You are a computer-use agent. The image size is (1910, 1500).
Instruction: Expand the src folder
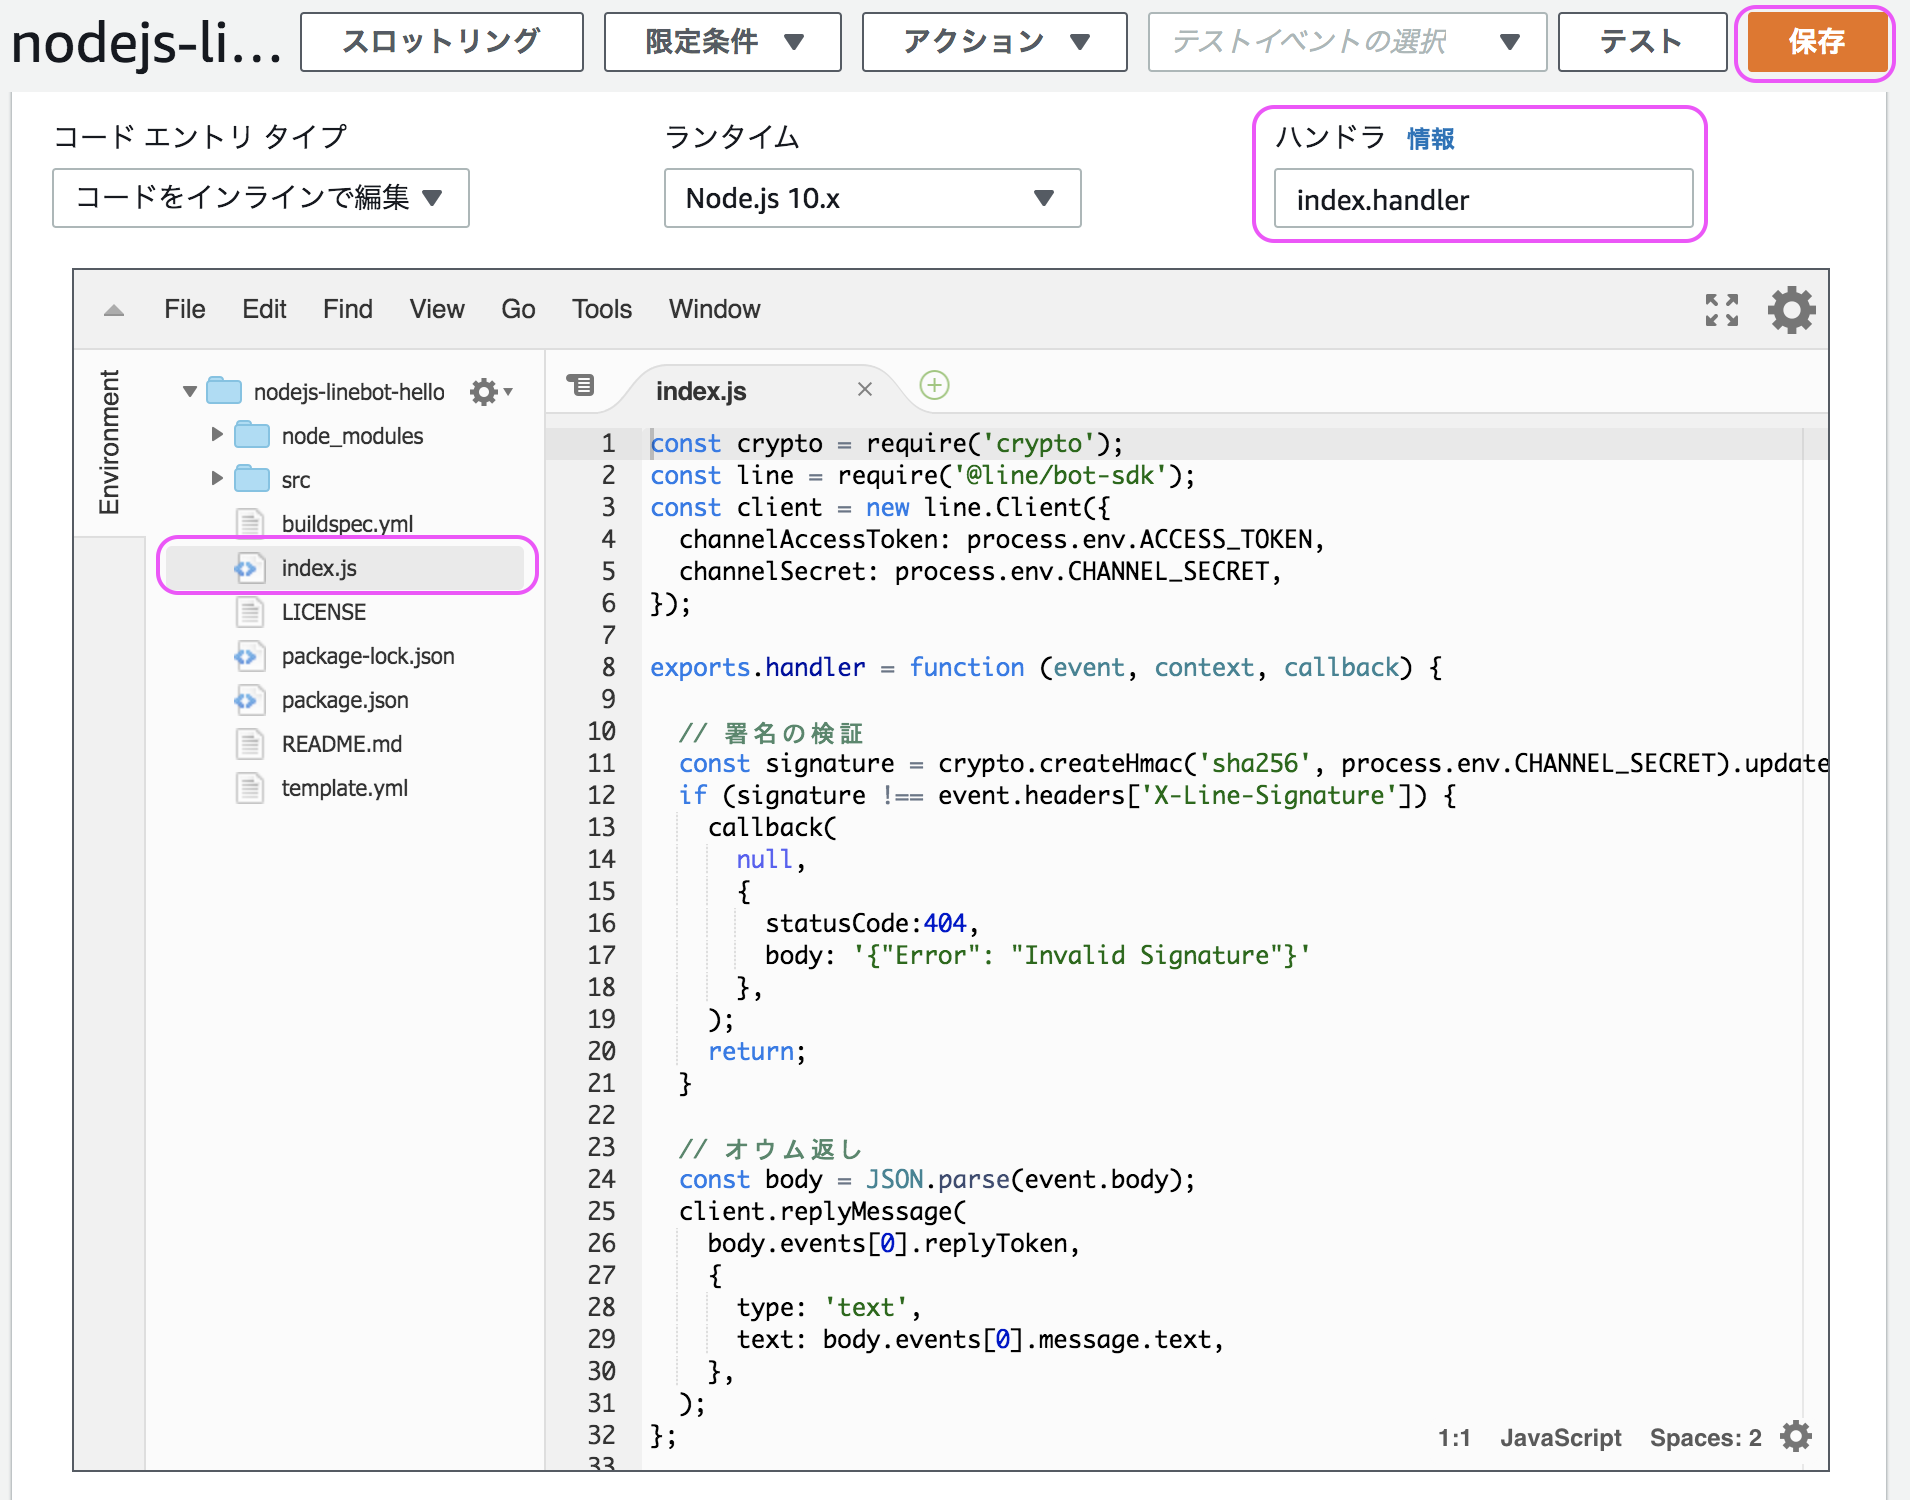click(x=217, y=479)
